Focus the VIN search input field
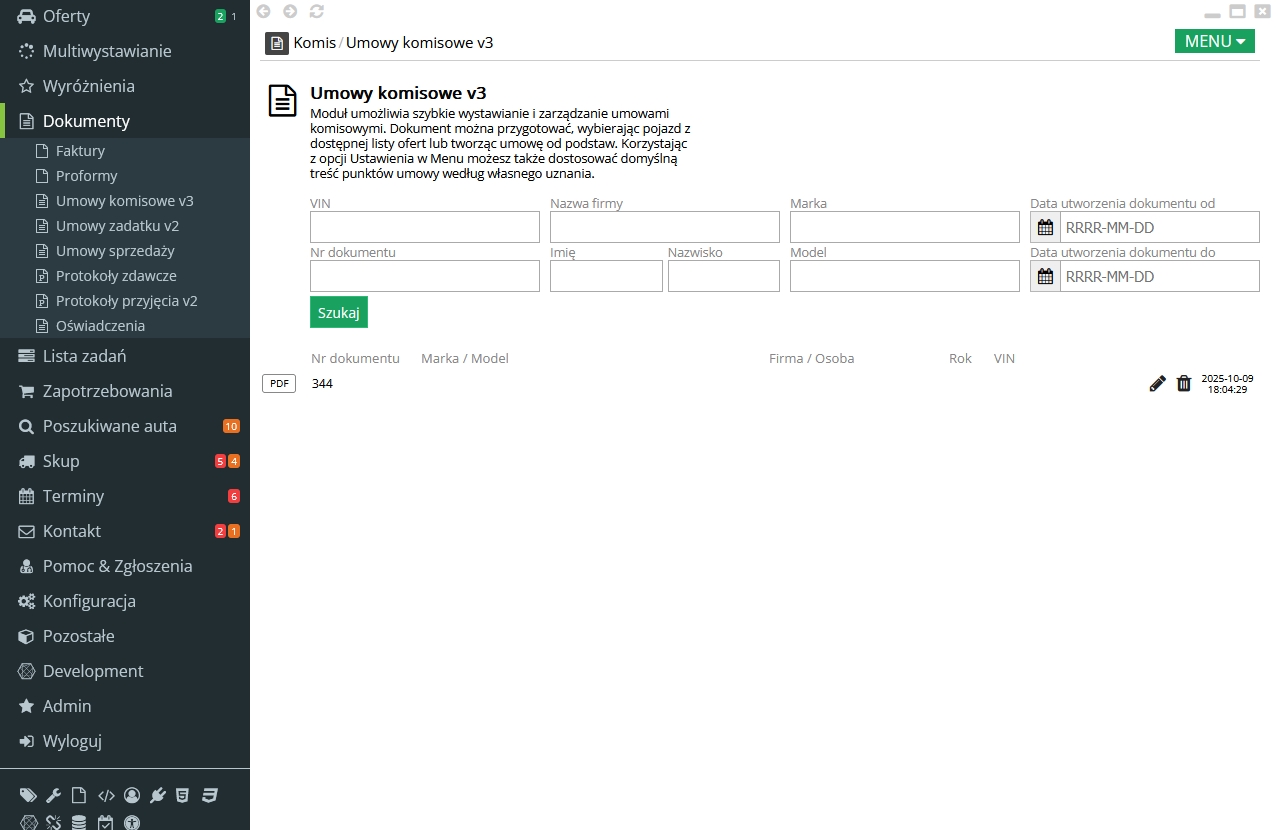This screenshot has width=1278, height=830. (x=425, y=227)
